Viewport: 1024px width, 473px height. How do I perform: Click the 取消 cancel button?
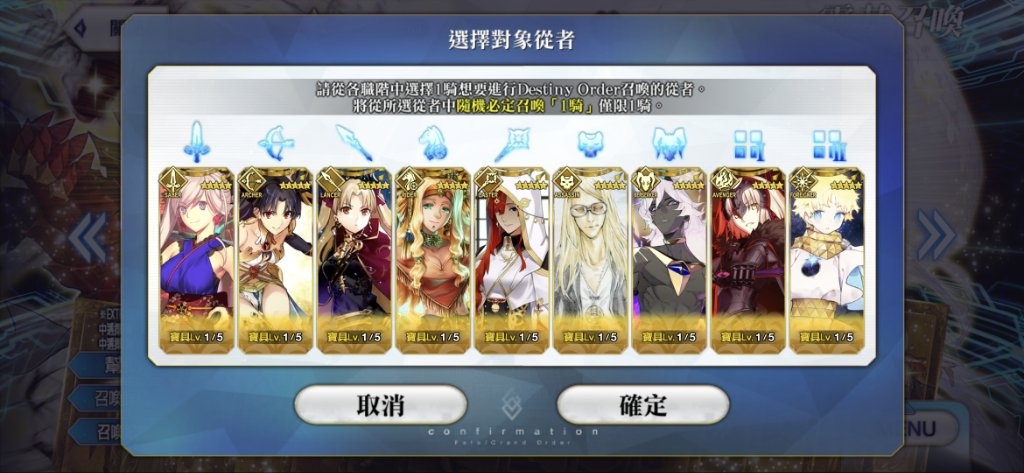click(x=381, y=404)
